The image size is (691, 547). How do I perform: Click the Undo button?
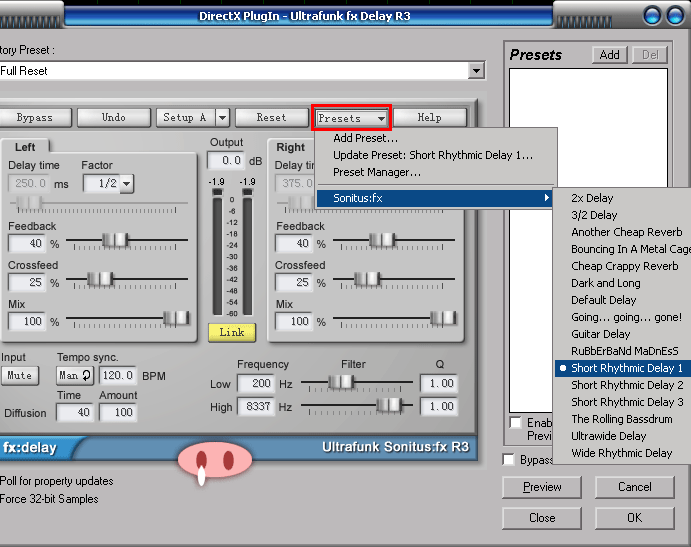pos(114,118)
